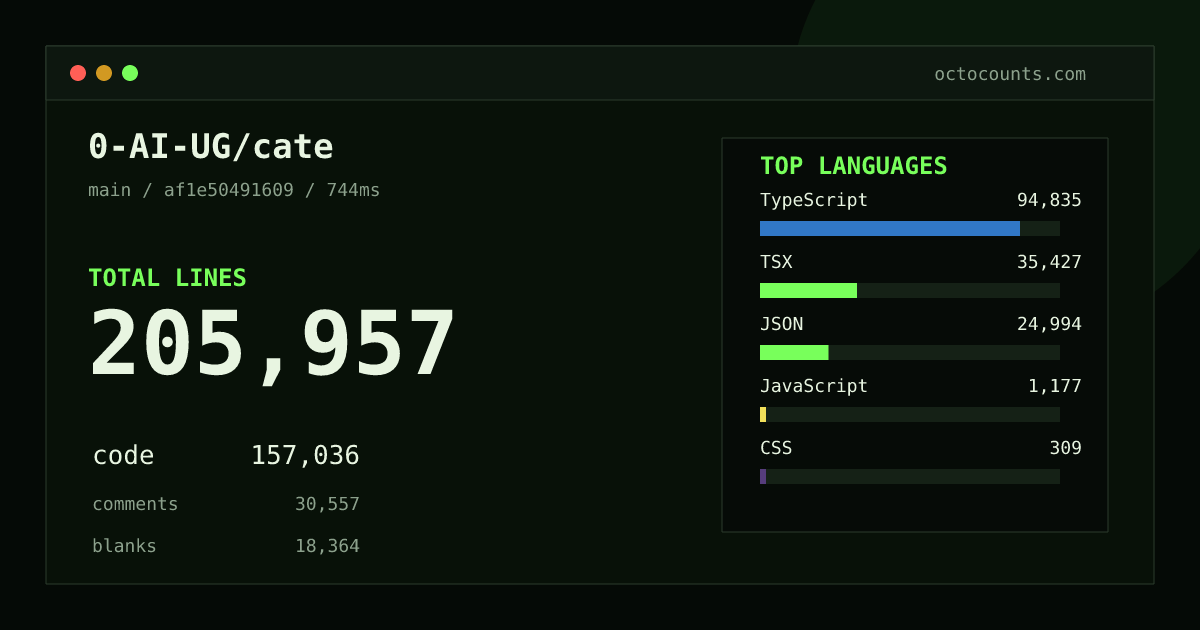Select the JavaScript count 1,177
Screen dimensions: 1200x630
pyautogui.click(x=1055, y=386)
